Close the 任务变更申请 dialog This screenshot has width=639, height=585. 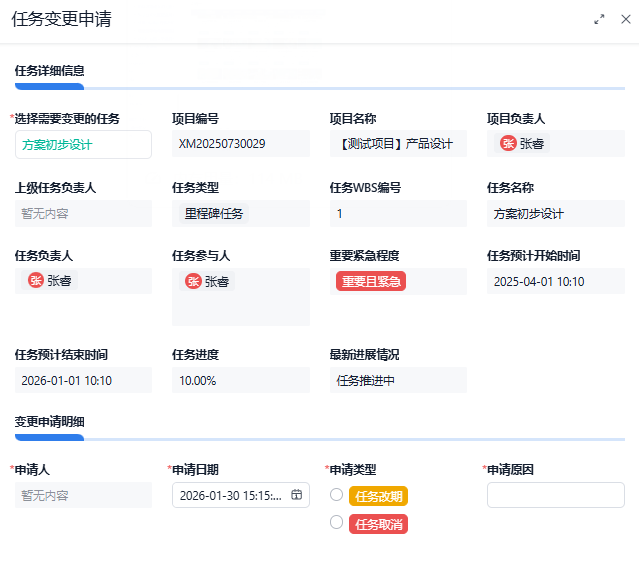[x=626, y=19]
